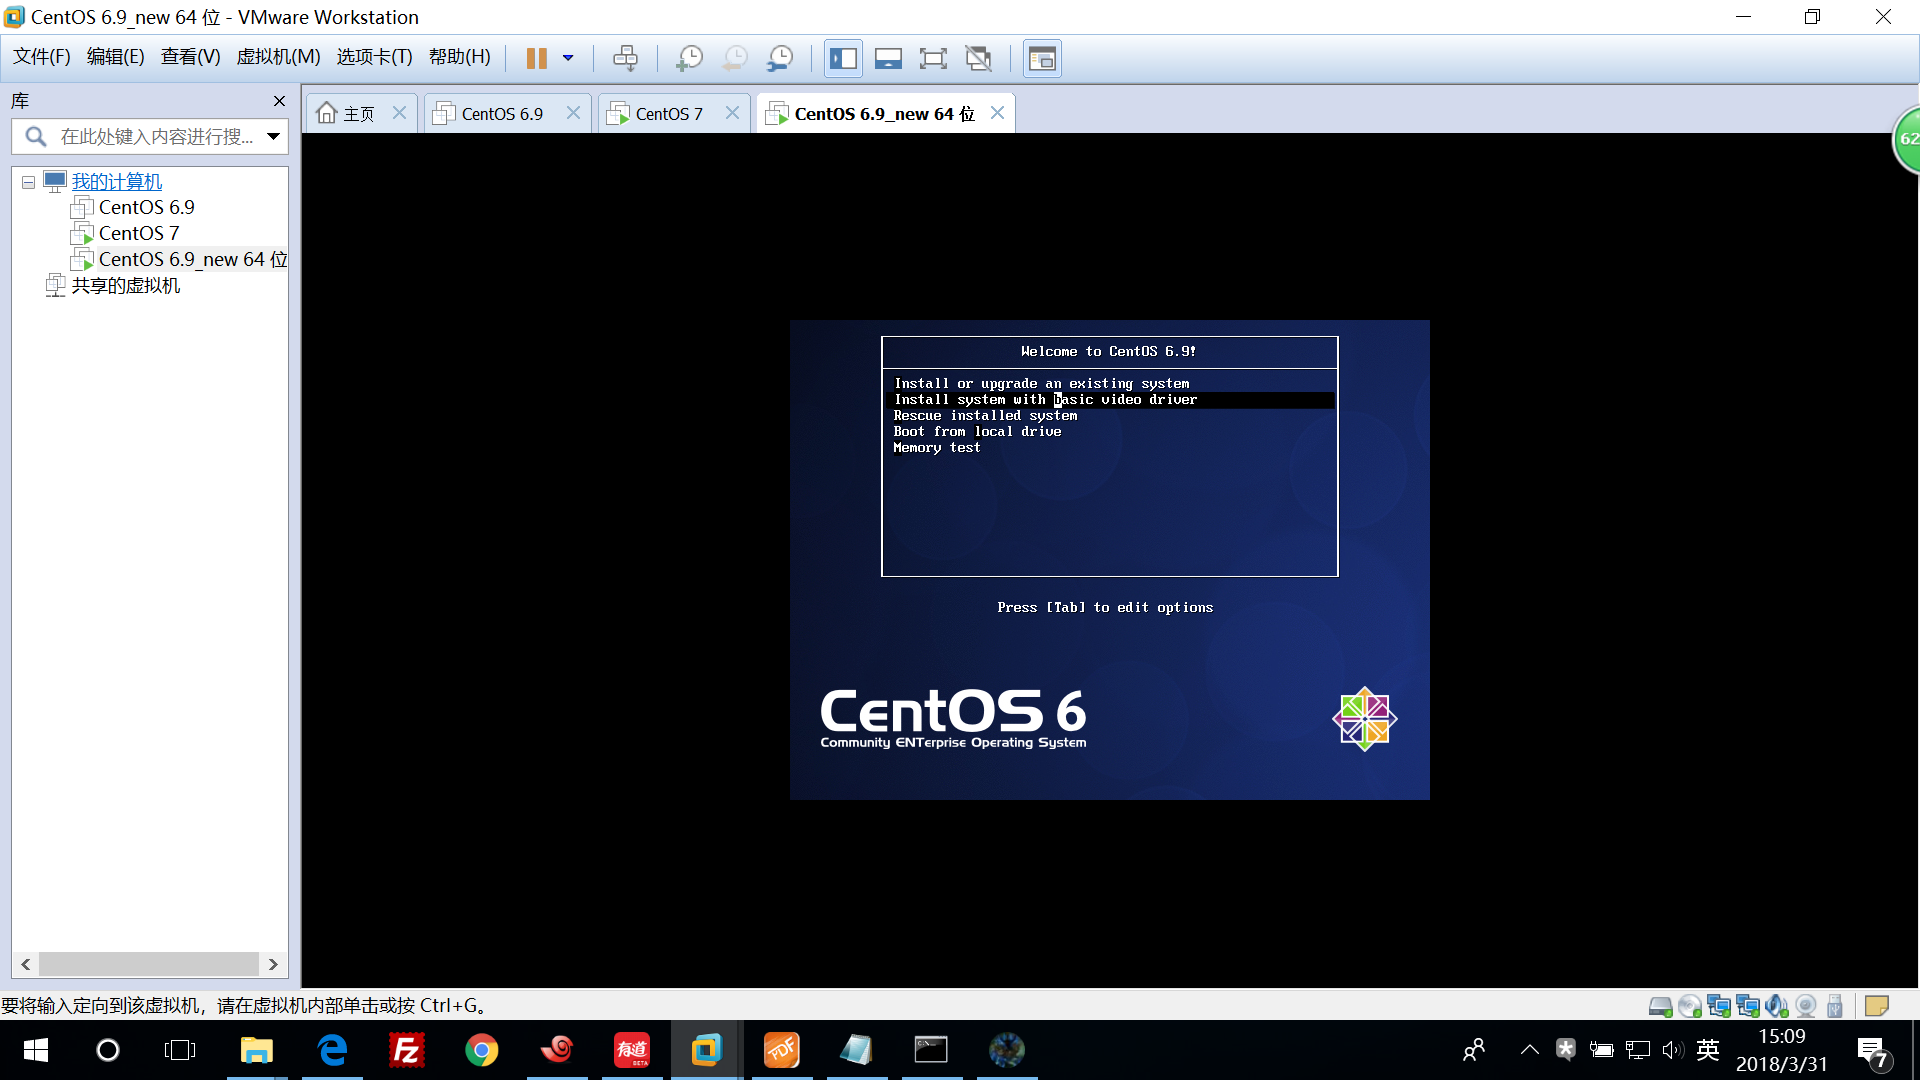Select 我的计算机 in the library tree
This screenshot has height=1080, width=1920.
pyautogui.click(x=116, y=182)
